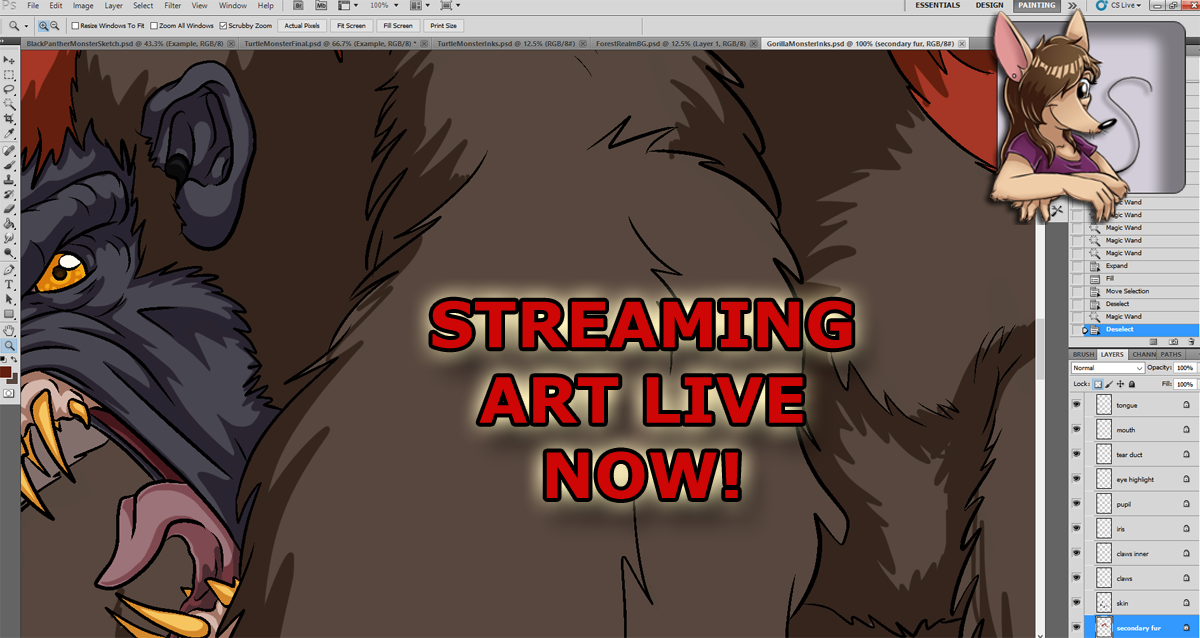The width and height of the screenshot is (1200, 638).
Task: Toggle lock transparent pixels
Action: [x=1098, y=384]
